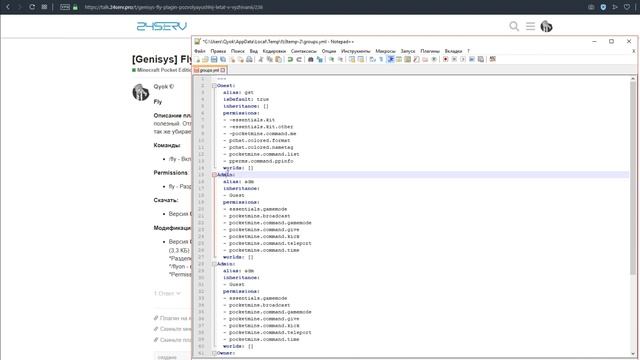Image resolution: width=640 pixels, height=360 pixels.
Task: Click the Print toolbar icon
Action: pos(249,60)
